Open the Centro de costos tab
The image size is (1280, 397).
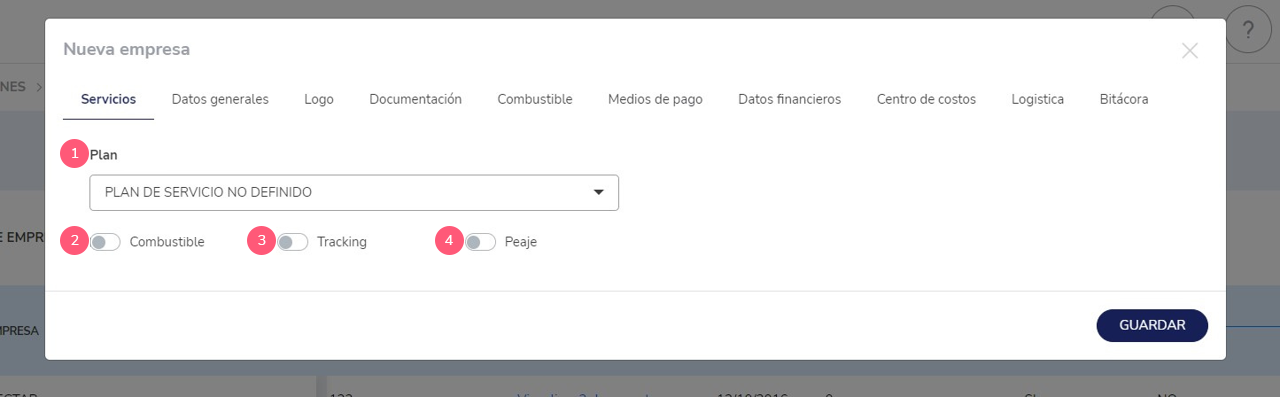point(926,99)
